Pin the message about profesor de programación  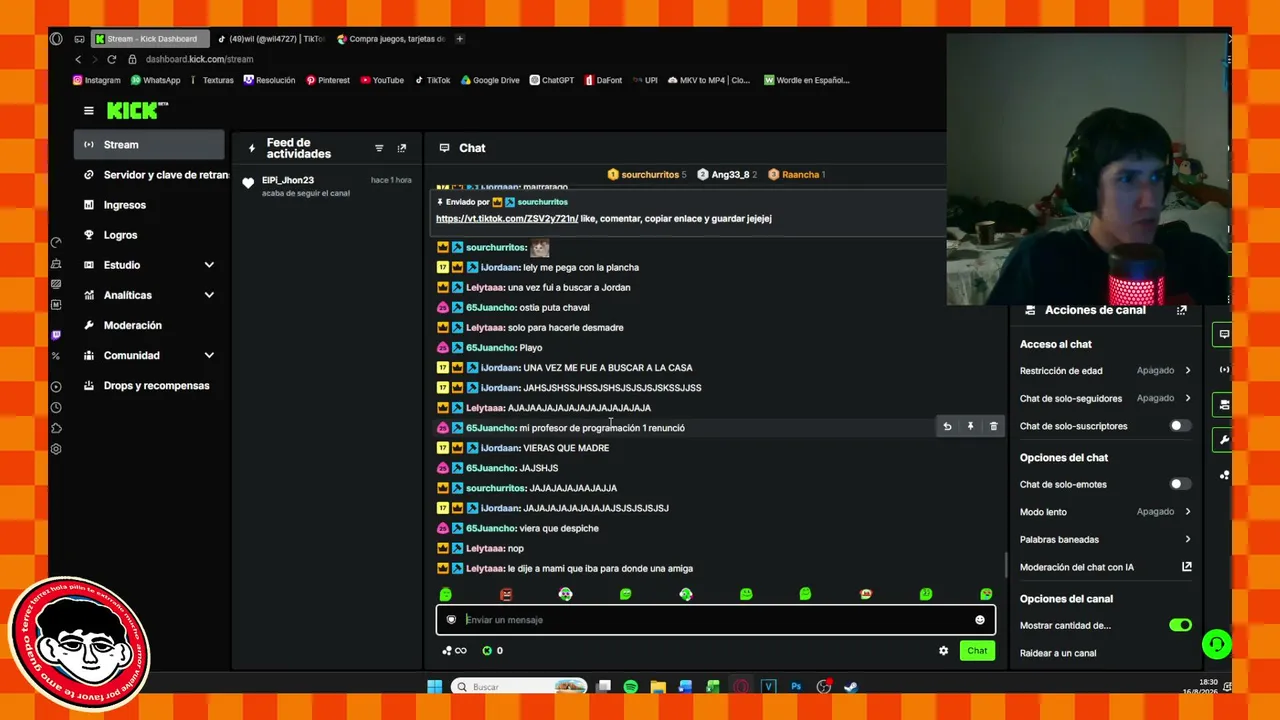pyautogui.click(x=970, y=427)
